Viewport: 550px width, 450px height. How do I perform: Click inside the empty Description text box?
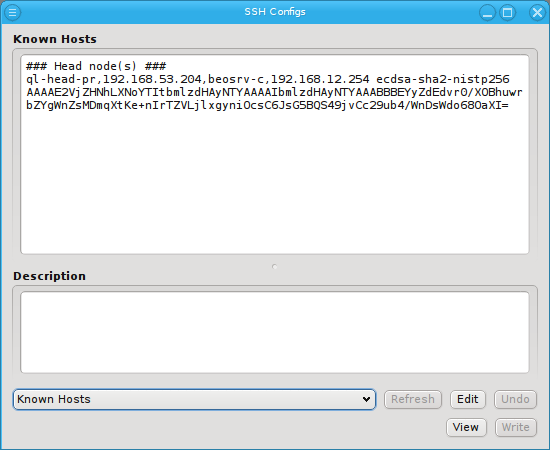point(275,332)
